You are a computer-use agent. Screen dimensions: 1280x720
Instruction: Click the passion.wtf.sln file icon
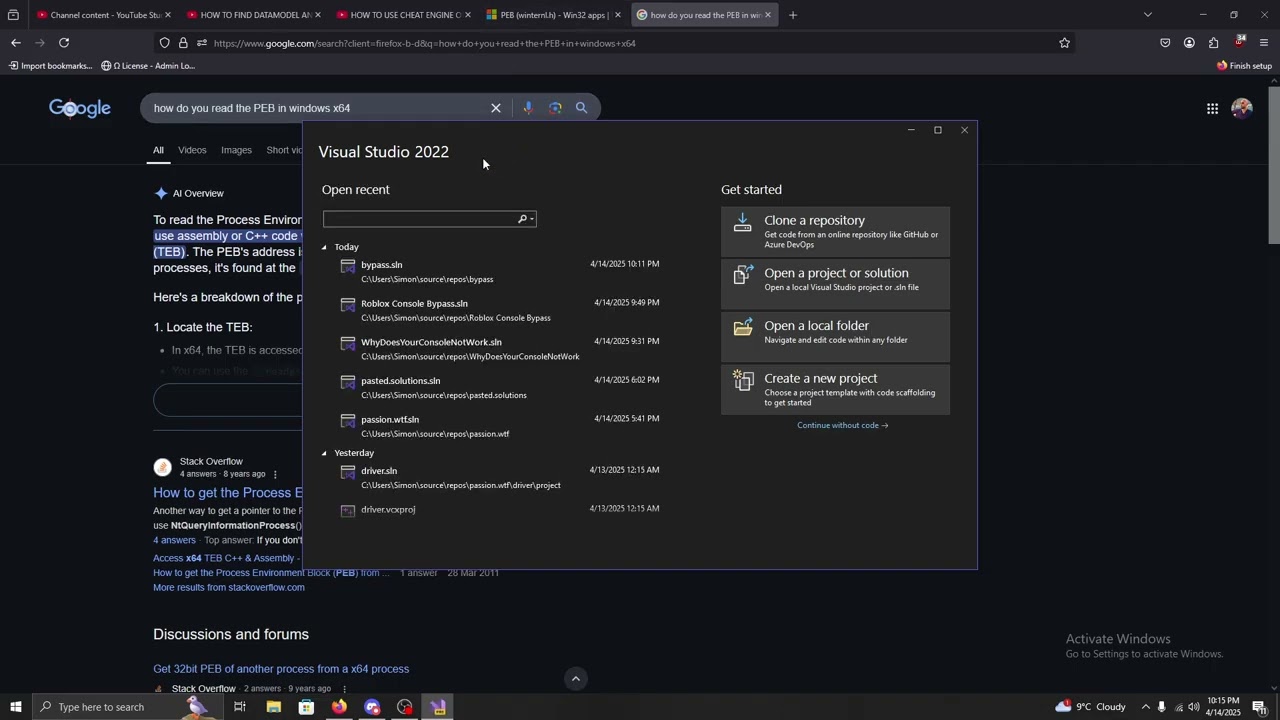coord(348,421)
